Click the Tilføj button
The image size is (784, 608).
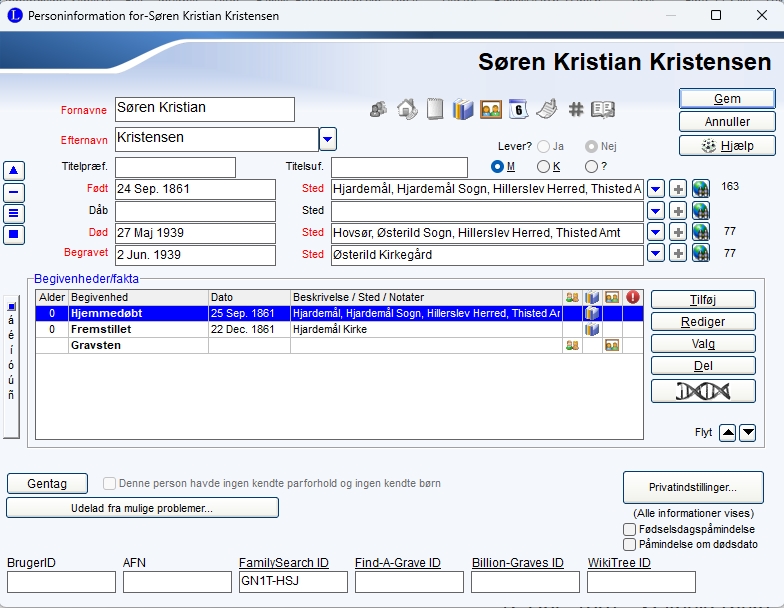pos(703,300)
